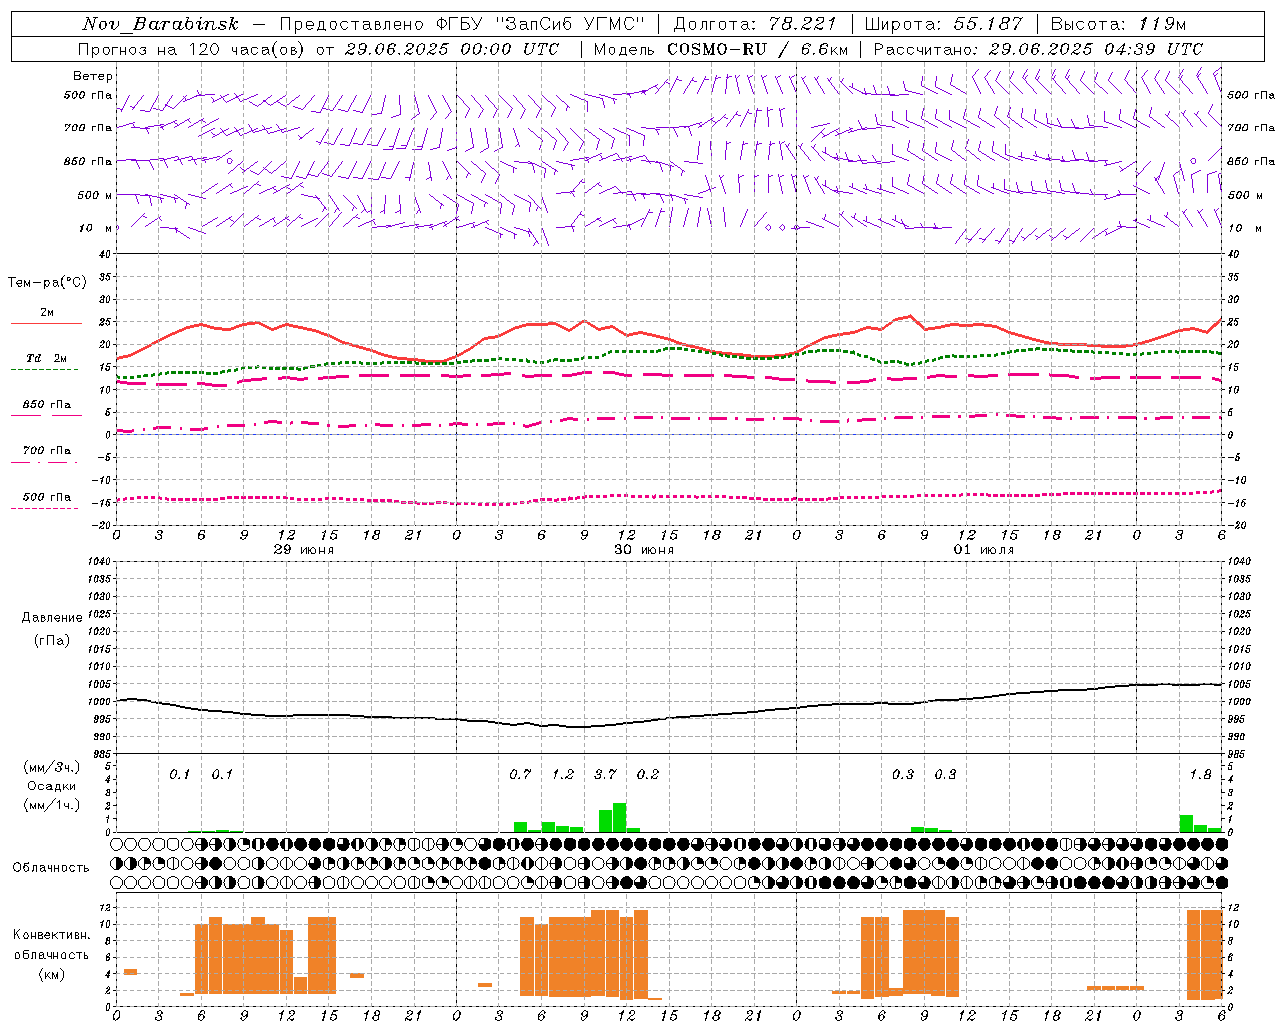Image resolution: width=1280 pixels, height=1024 pixels.
Task: Select the 'Модель COSMO-RU / 6.6км' text
Action: click(x=720, y=49)
